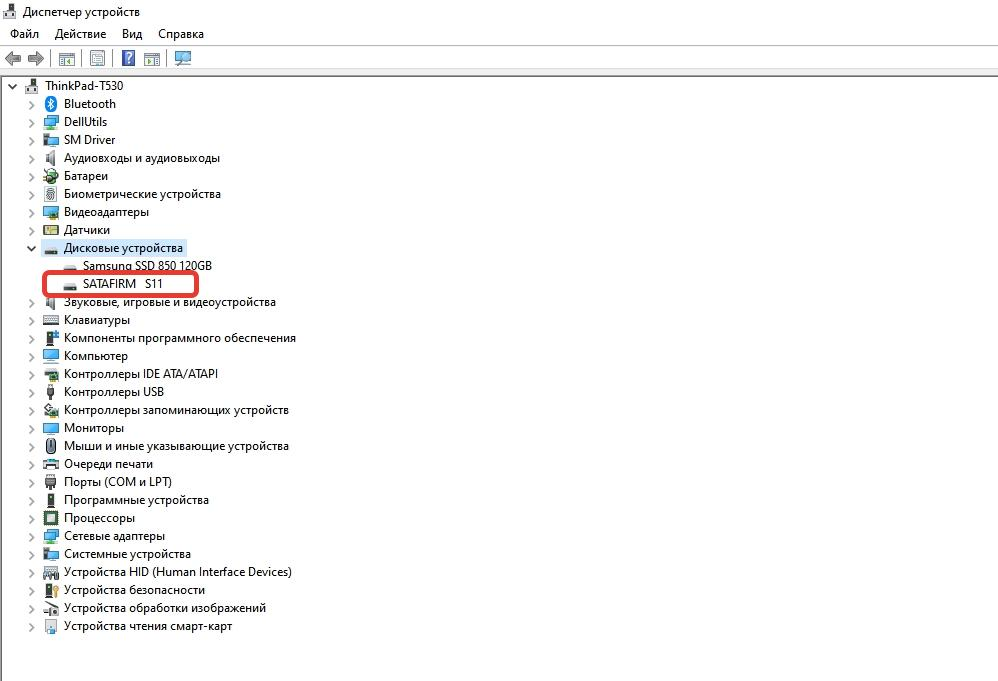Viewport: 998px width, 681px height.
Task: Open the Действие menu
Action: pyautogui.click(x=80, y=34)
